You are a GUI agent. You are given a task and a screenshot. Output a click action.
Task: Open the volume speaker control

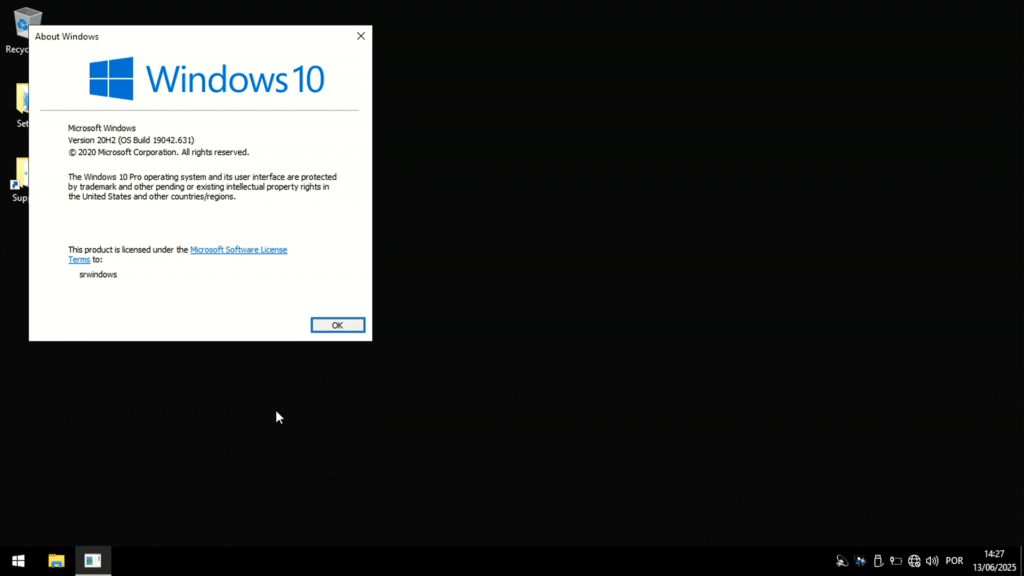click(932, 561)
